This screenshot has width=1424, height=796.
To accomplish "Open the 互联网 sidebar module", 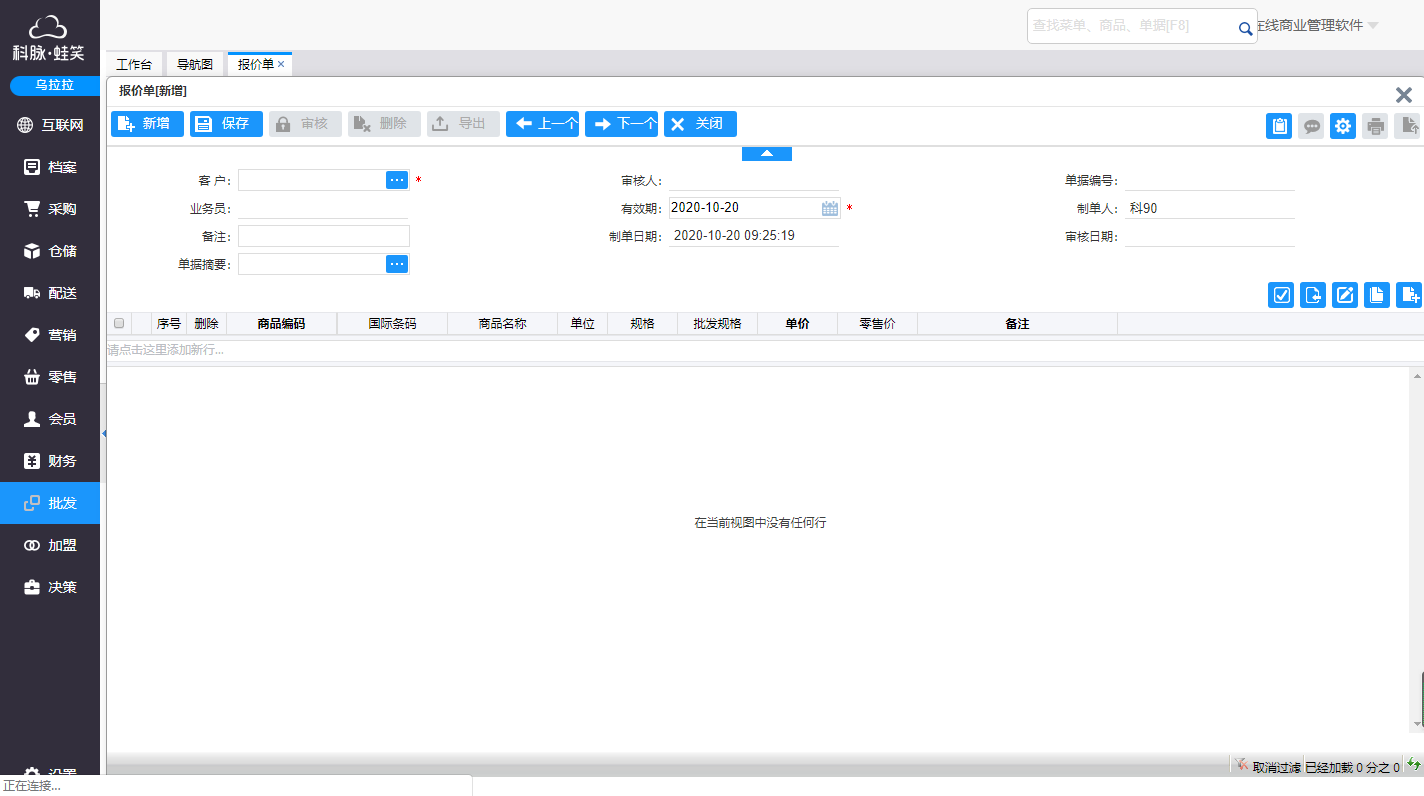I will coord(50,125).
